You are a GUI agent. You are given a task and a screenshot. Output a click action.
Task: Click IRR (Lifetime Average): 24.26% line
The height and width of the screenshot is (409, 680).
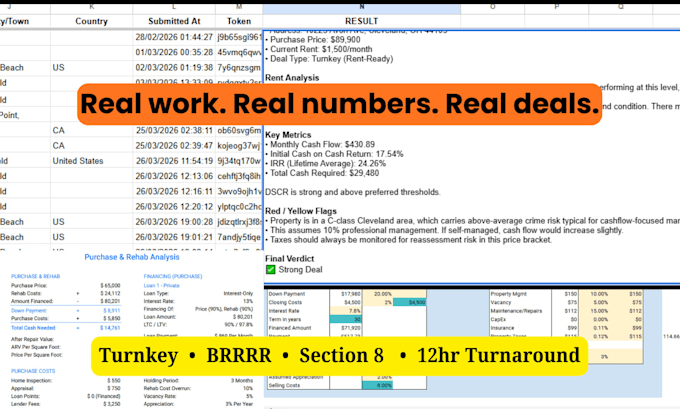coord(327,164)
